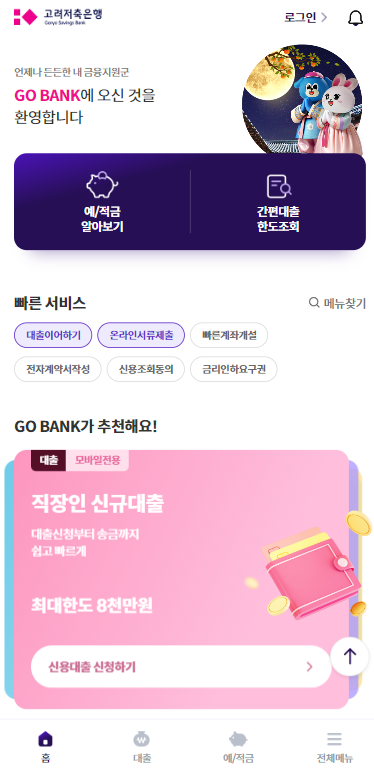This screenshot has width=374, height=773.
Task: Select the 대출이어하기 chip
Action: (x=53, y=335)
